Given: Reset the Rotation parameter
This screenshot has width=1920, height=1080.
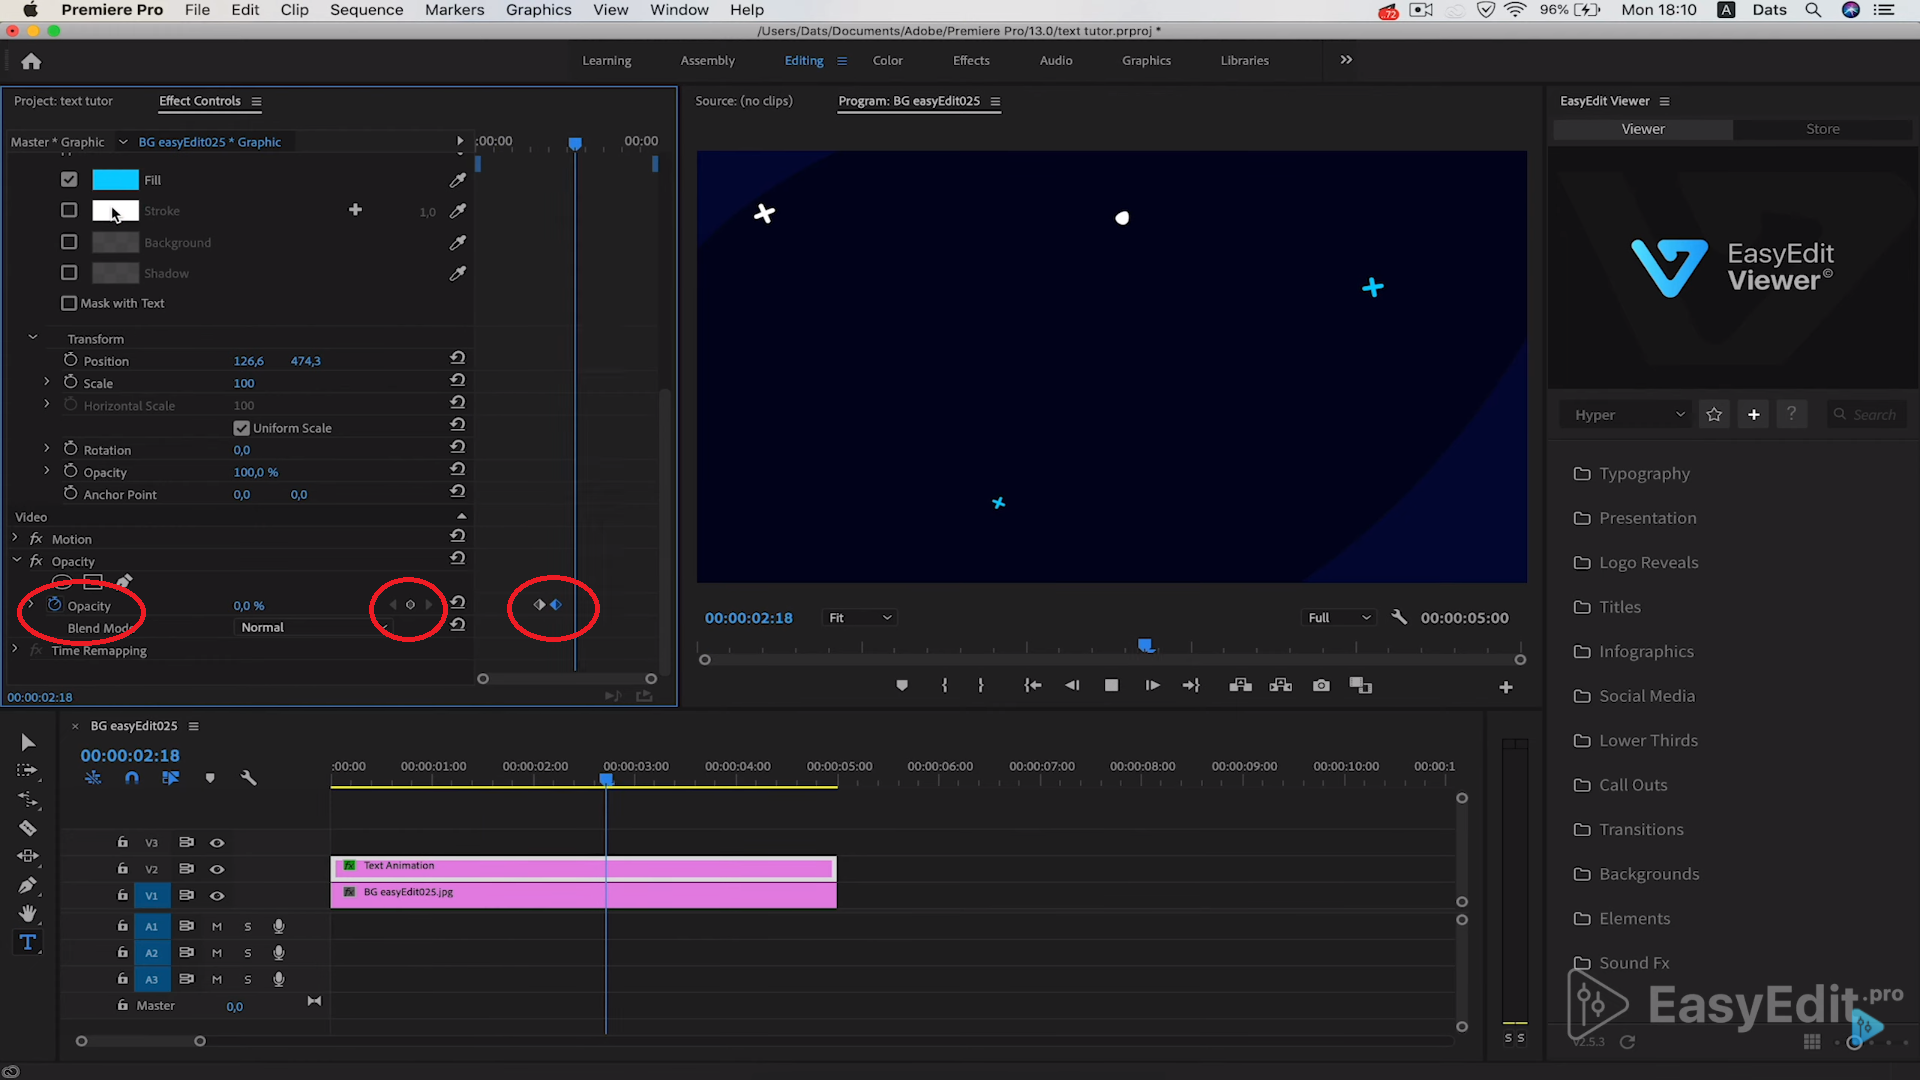Looking at the screenshot, I should click(457, 447).
